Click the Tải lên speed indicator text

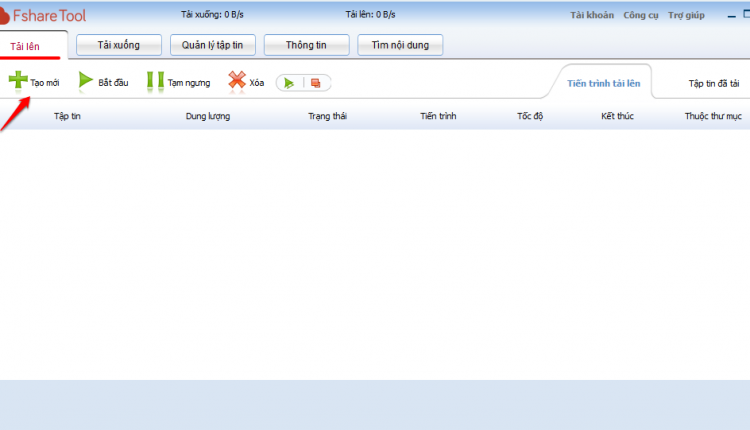(x=370, y=14)
